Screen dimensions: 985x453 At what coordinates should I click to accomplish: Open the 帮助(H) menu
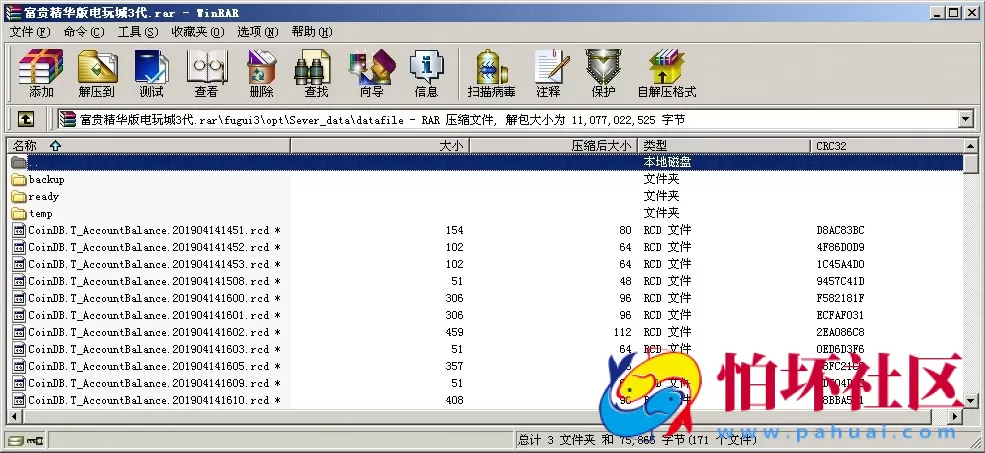click(312, 31)
